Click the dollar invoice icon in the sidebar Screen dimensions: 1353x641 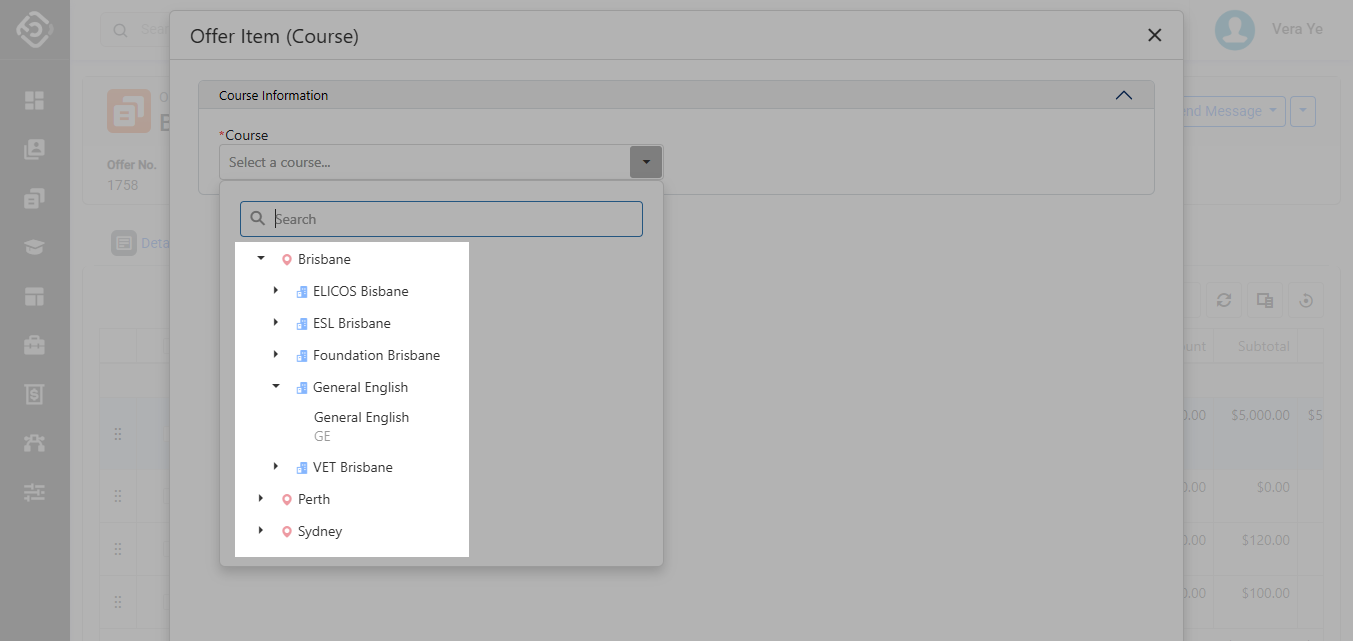[35, 394]
